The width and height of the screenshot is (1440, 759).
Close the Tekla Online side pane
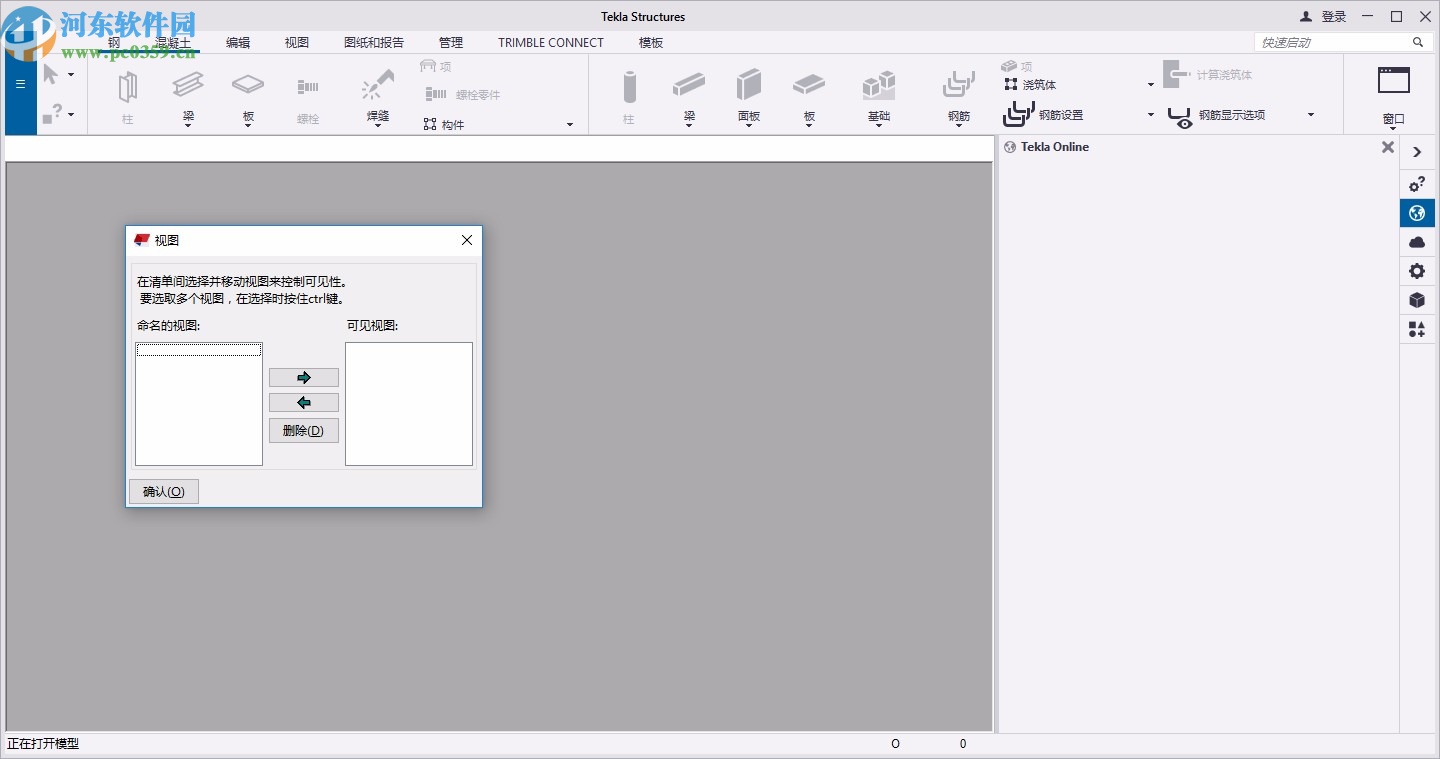(x=1387, y=147)
